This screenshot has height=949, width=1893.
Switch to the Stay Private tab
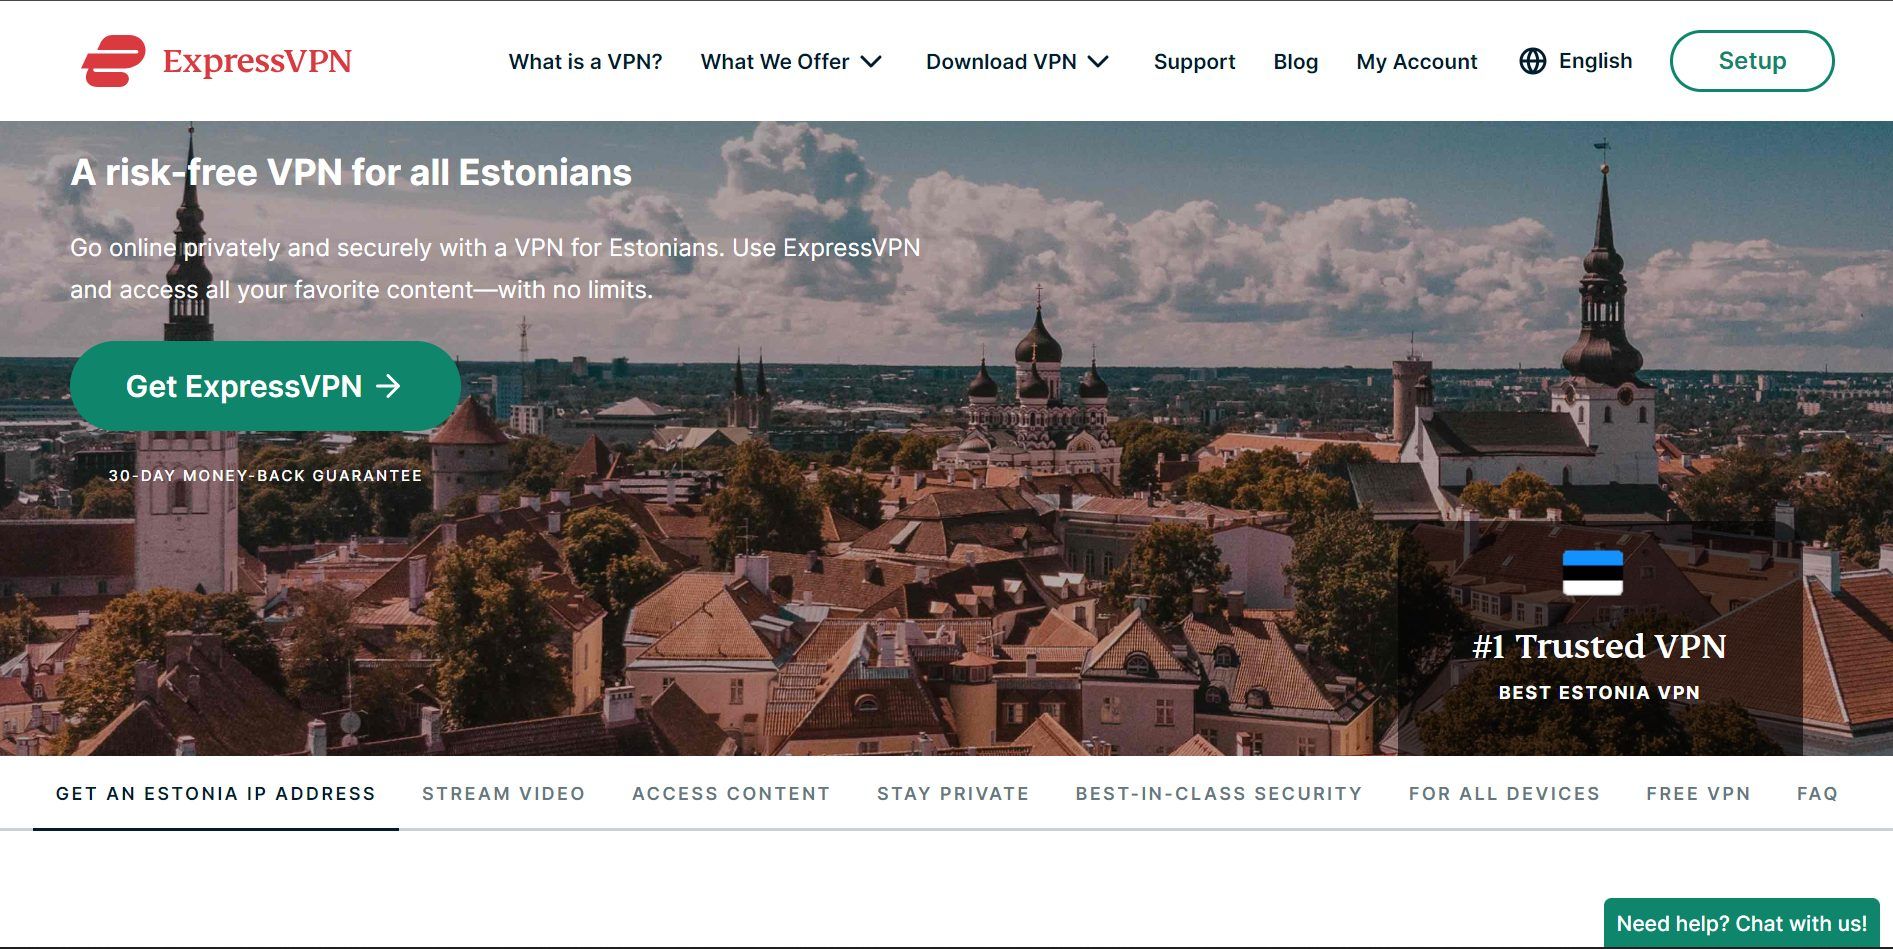tap(953, 794)
